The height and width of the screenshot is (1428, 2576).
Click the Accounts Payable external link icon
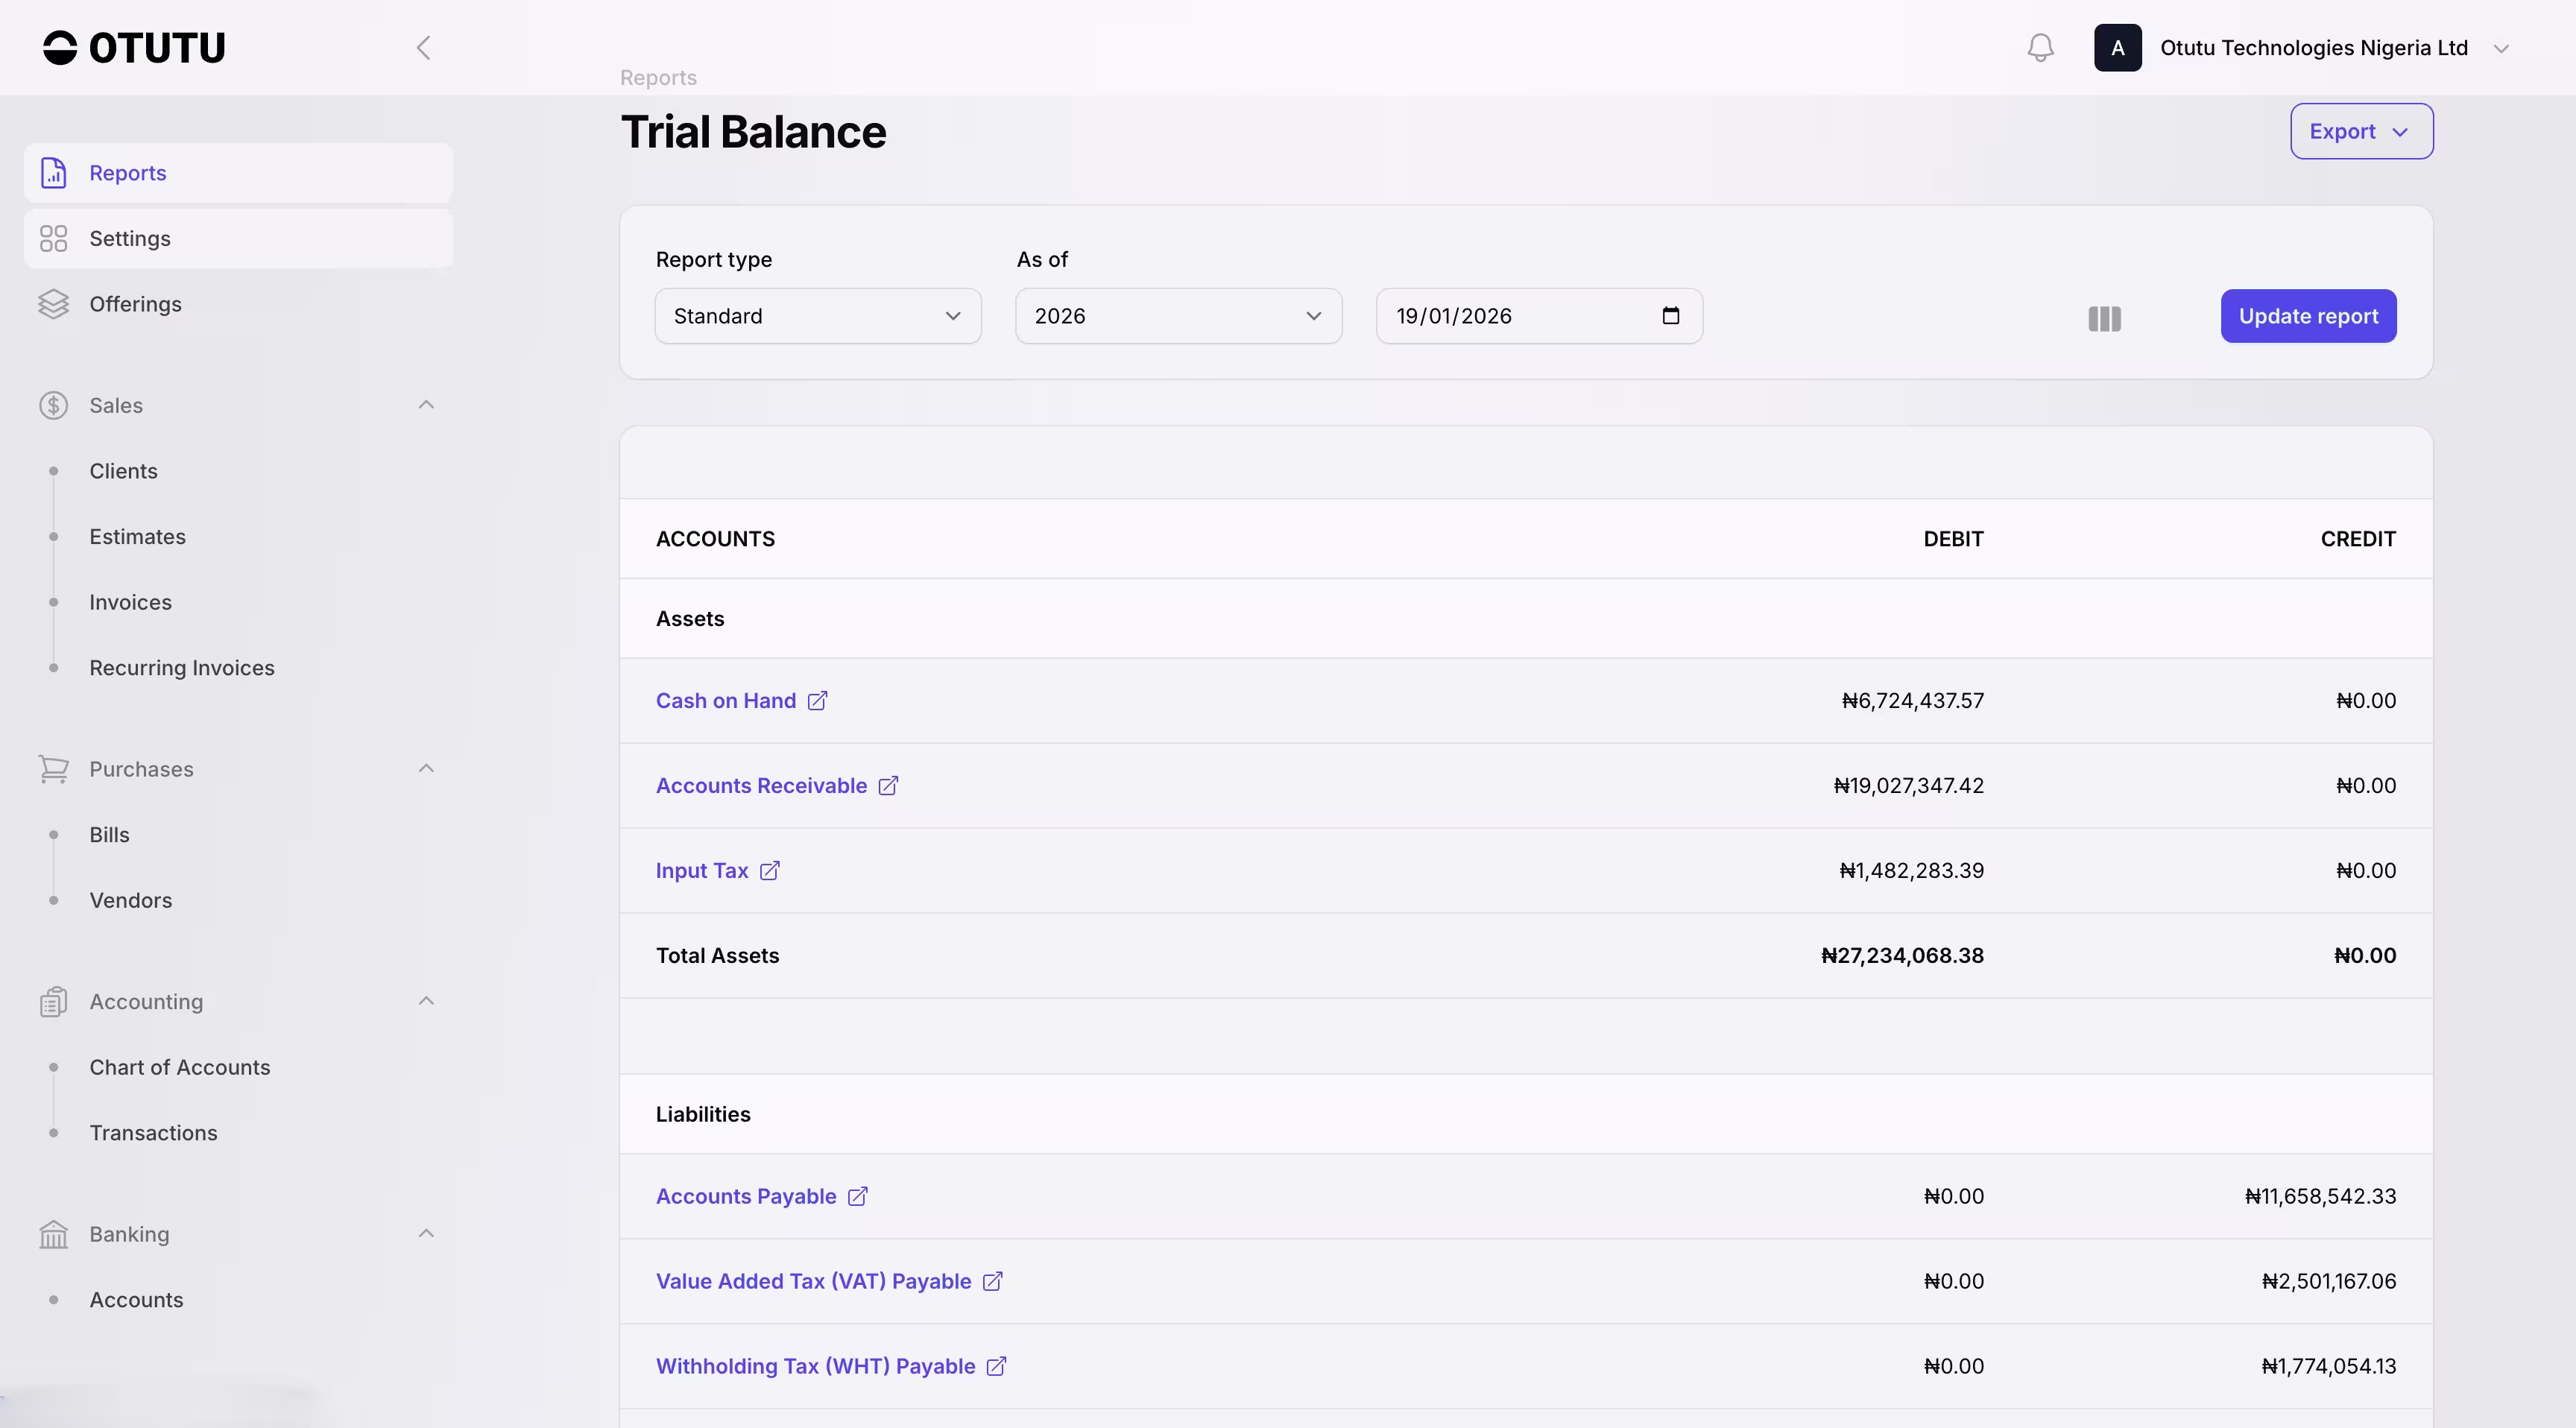[857, 1197]
